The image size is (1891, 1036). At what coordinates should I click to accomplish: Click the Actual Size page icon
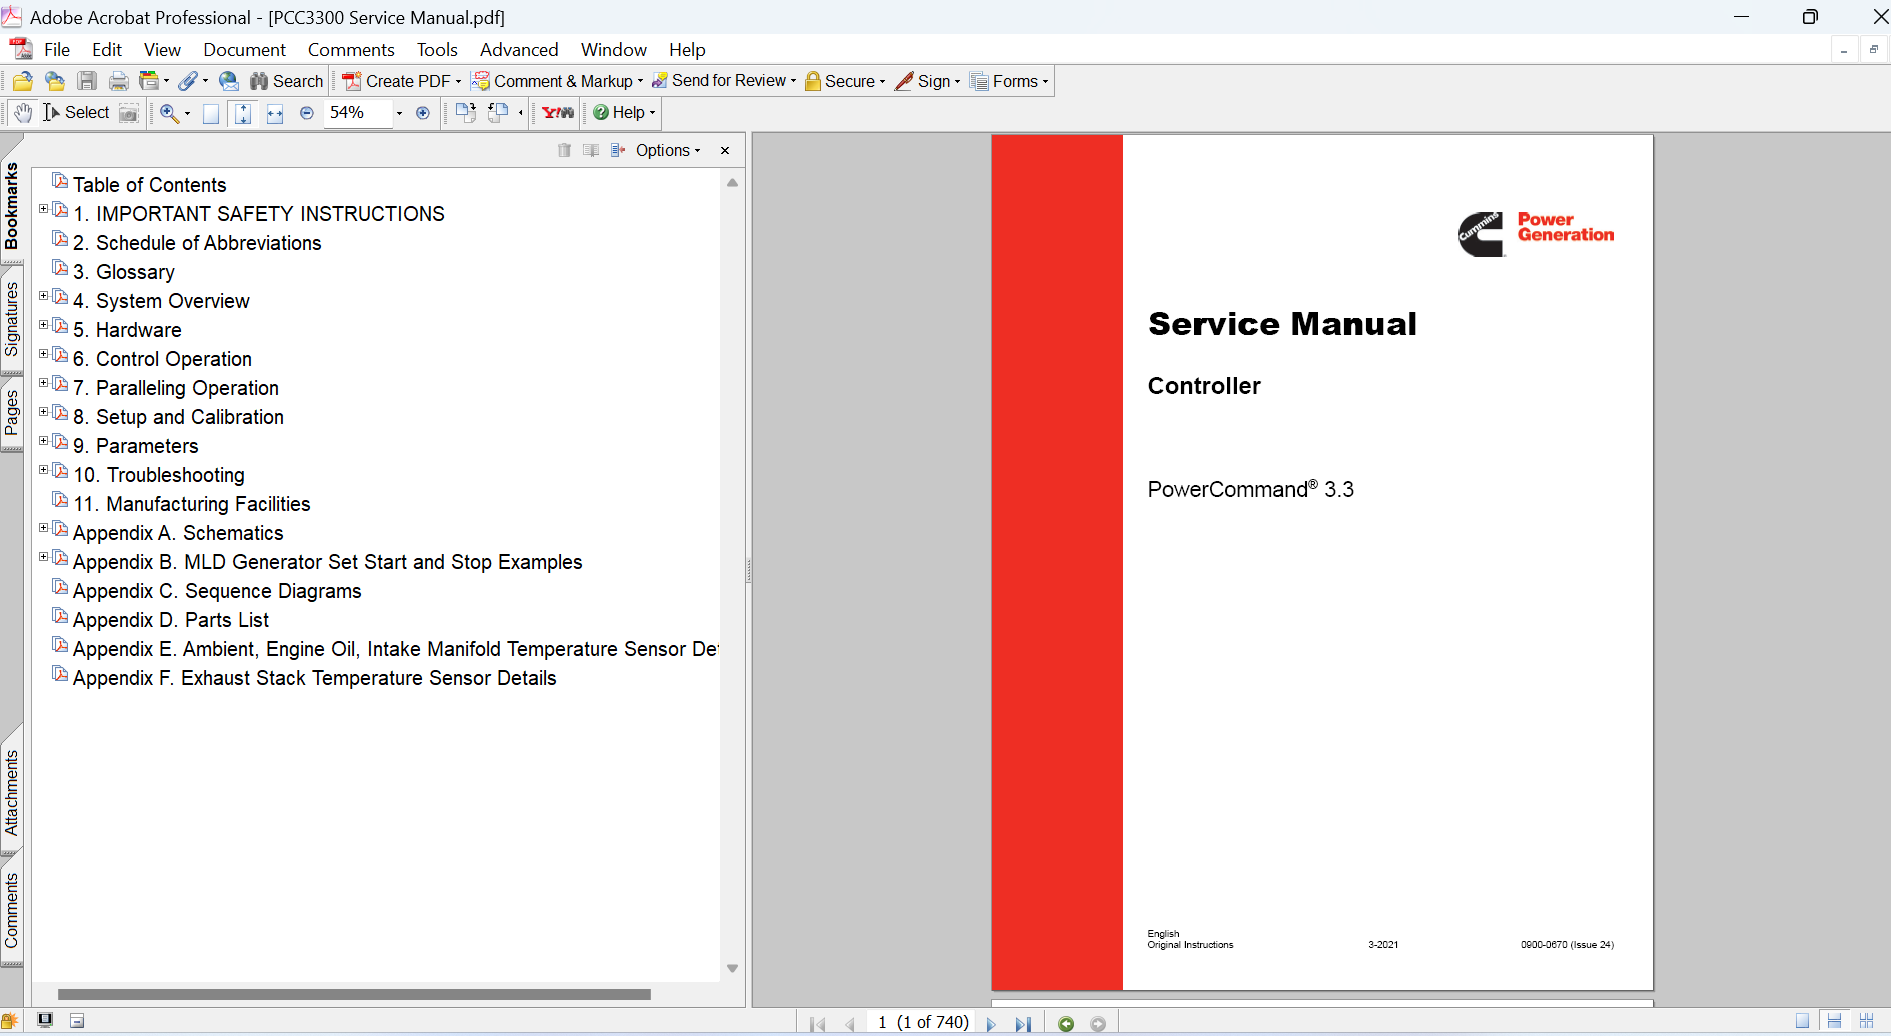click(x=211, y=113)
